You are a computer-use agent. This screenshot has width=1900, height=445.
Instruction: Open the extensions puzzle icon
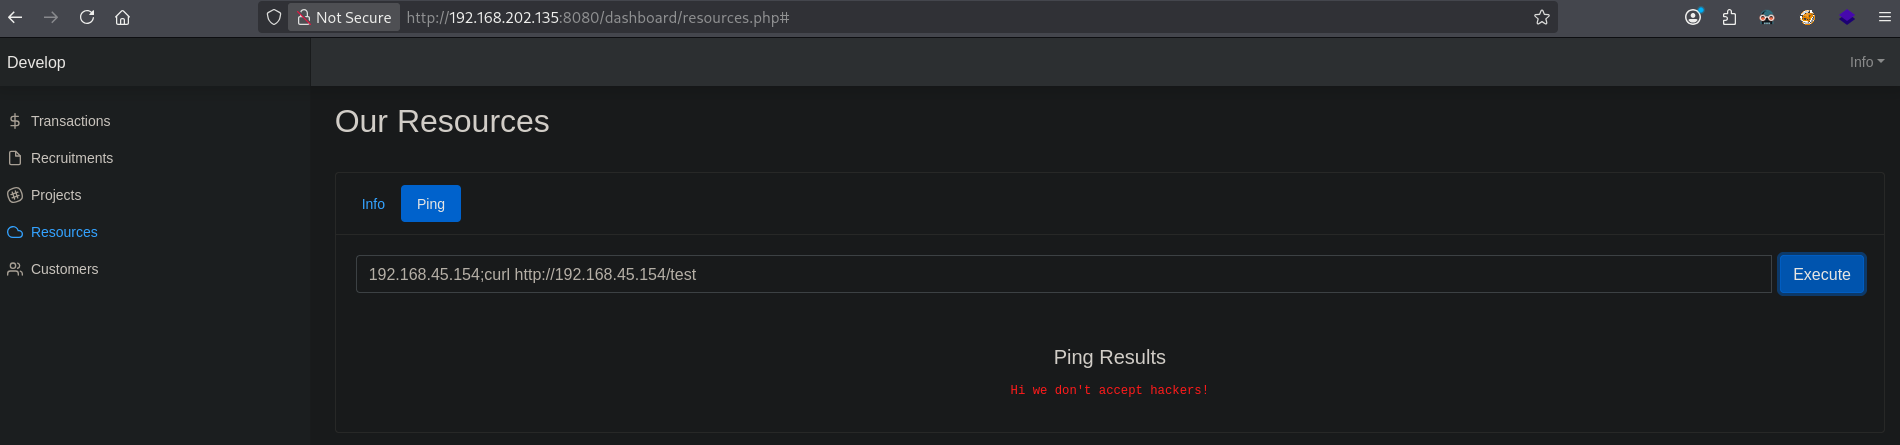point(1729,17)
